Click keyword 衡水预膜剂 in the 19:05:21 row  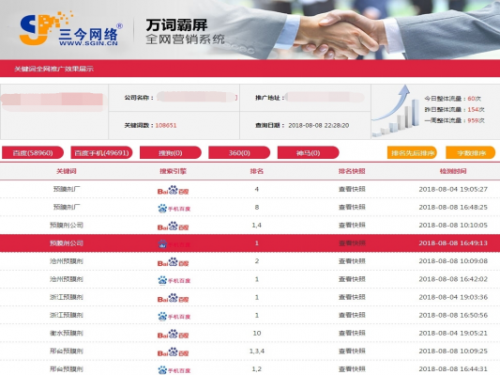[66, 333]
